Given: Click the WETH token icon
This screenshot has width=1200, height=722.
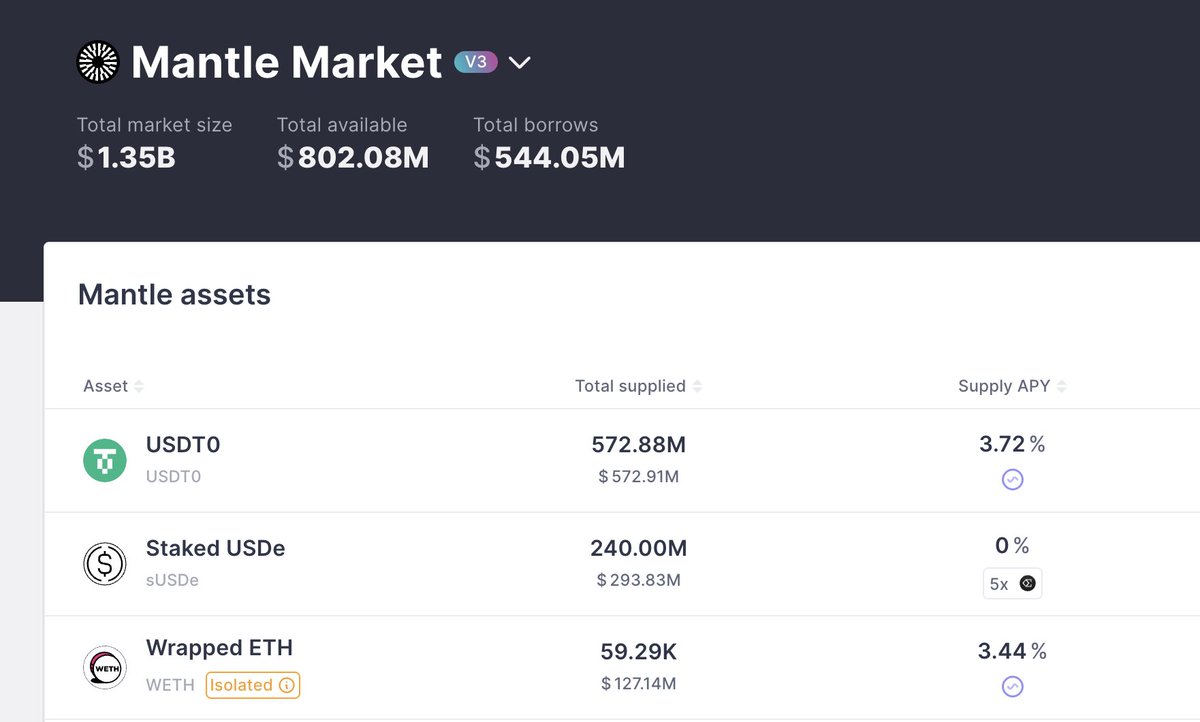Looking at the screenshot, I should 105,666.
